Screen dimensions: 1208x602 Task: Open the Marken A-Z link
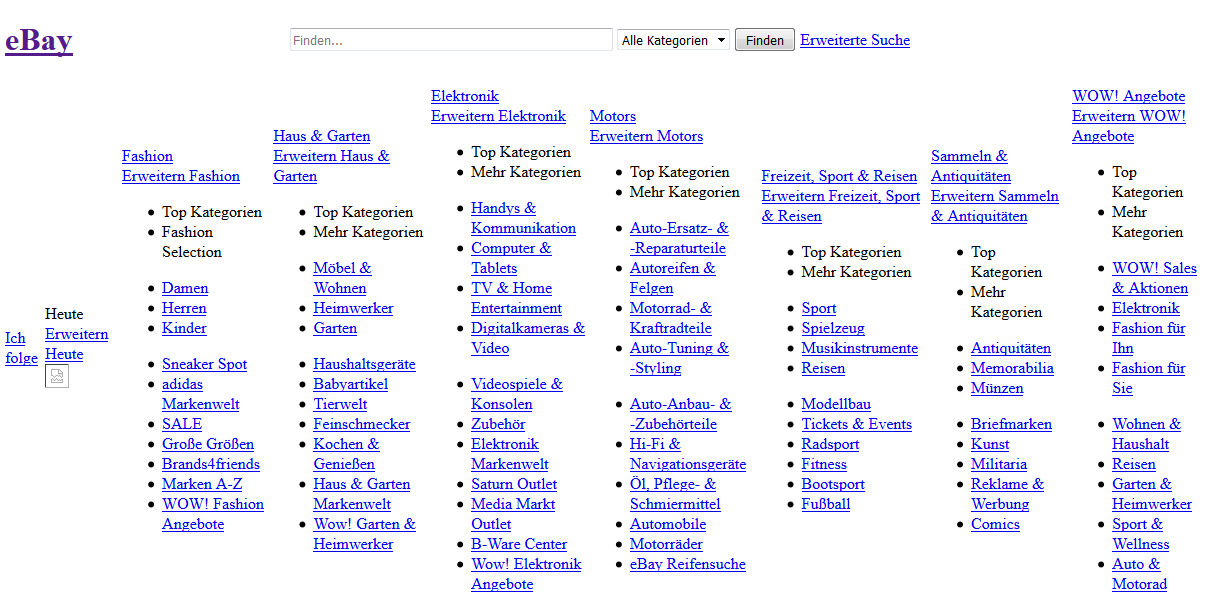point(202,484)
